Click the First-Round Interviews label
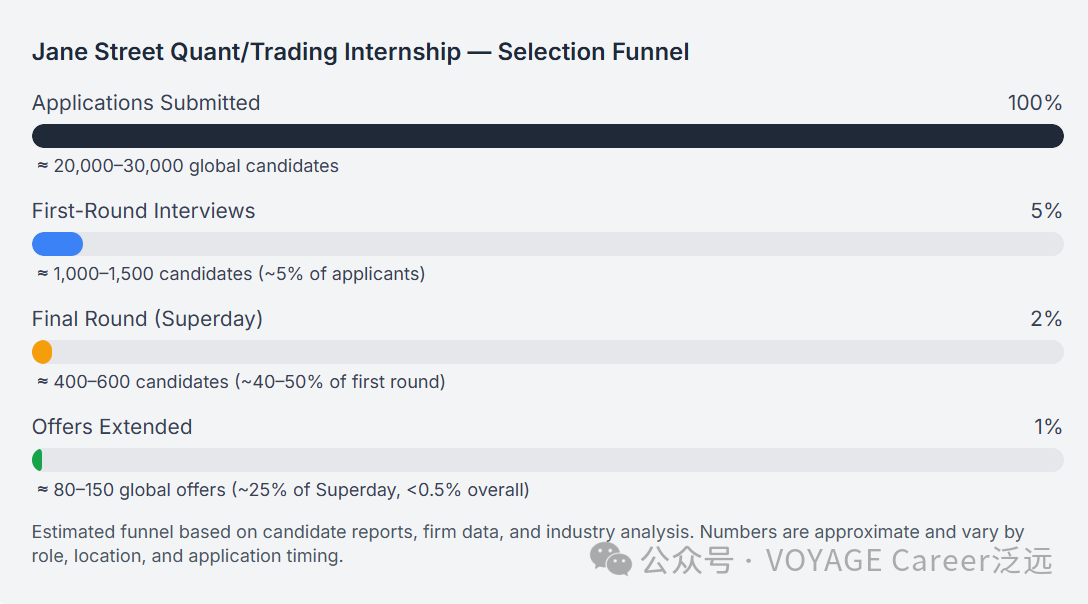This screenshot has width=1088, height=604. click(x=143, y=211)
